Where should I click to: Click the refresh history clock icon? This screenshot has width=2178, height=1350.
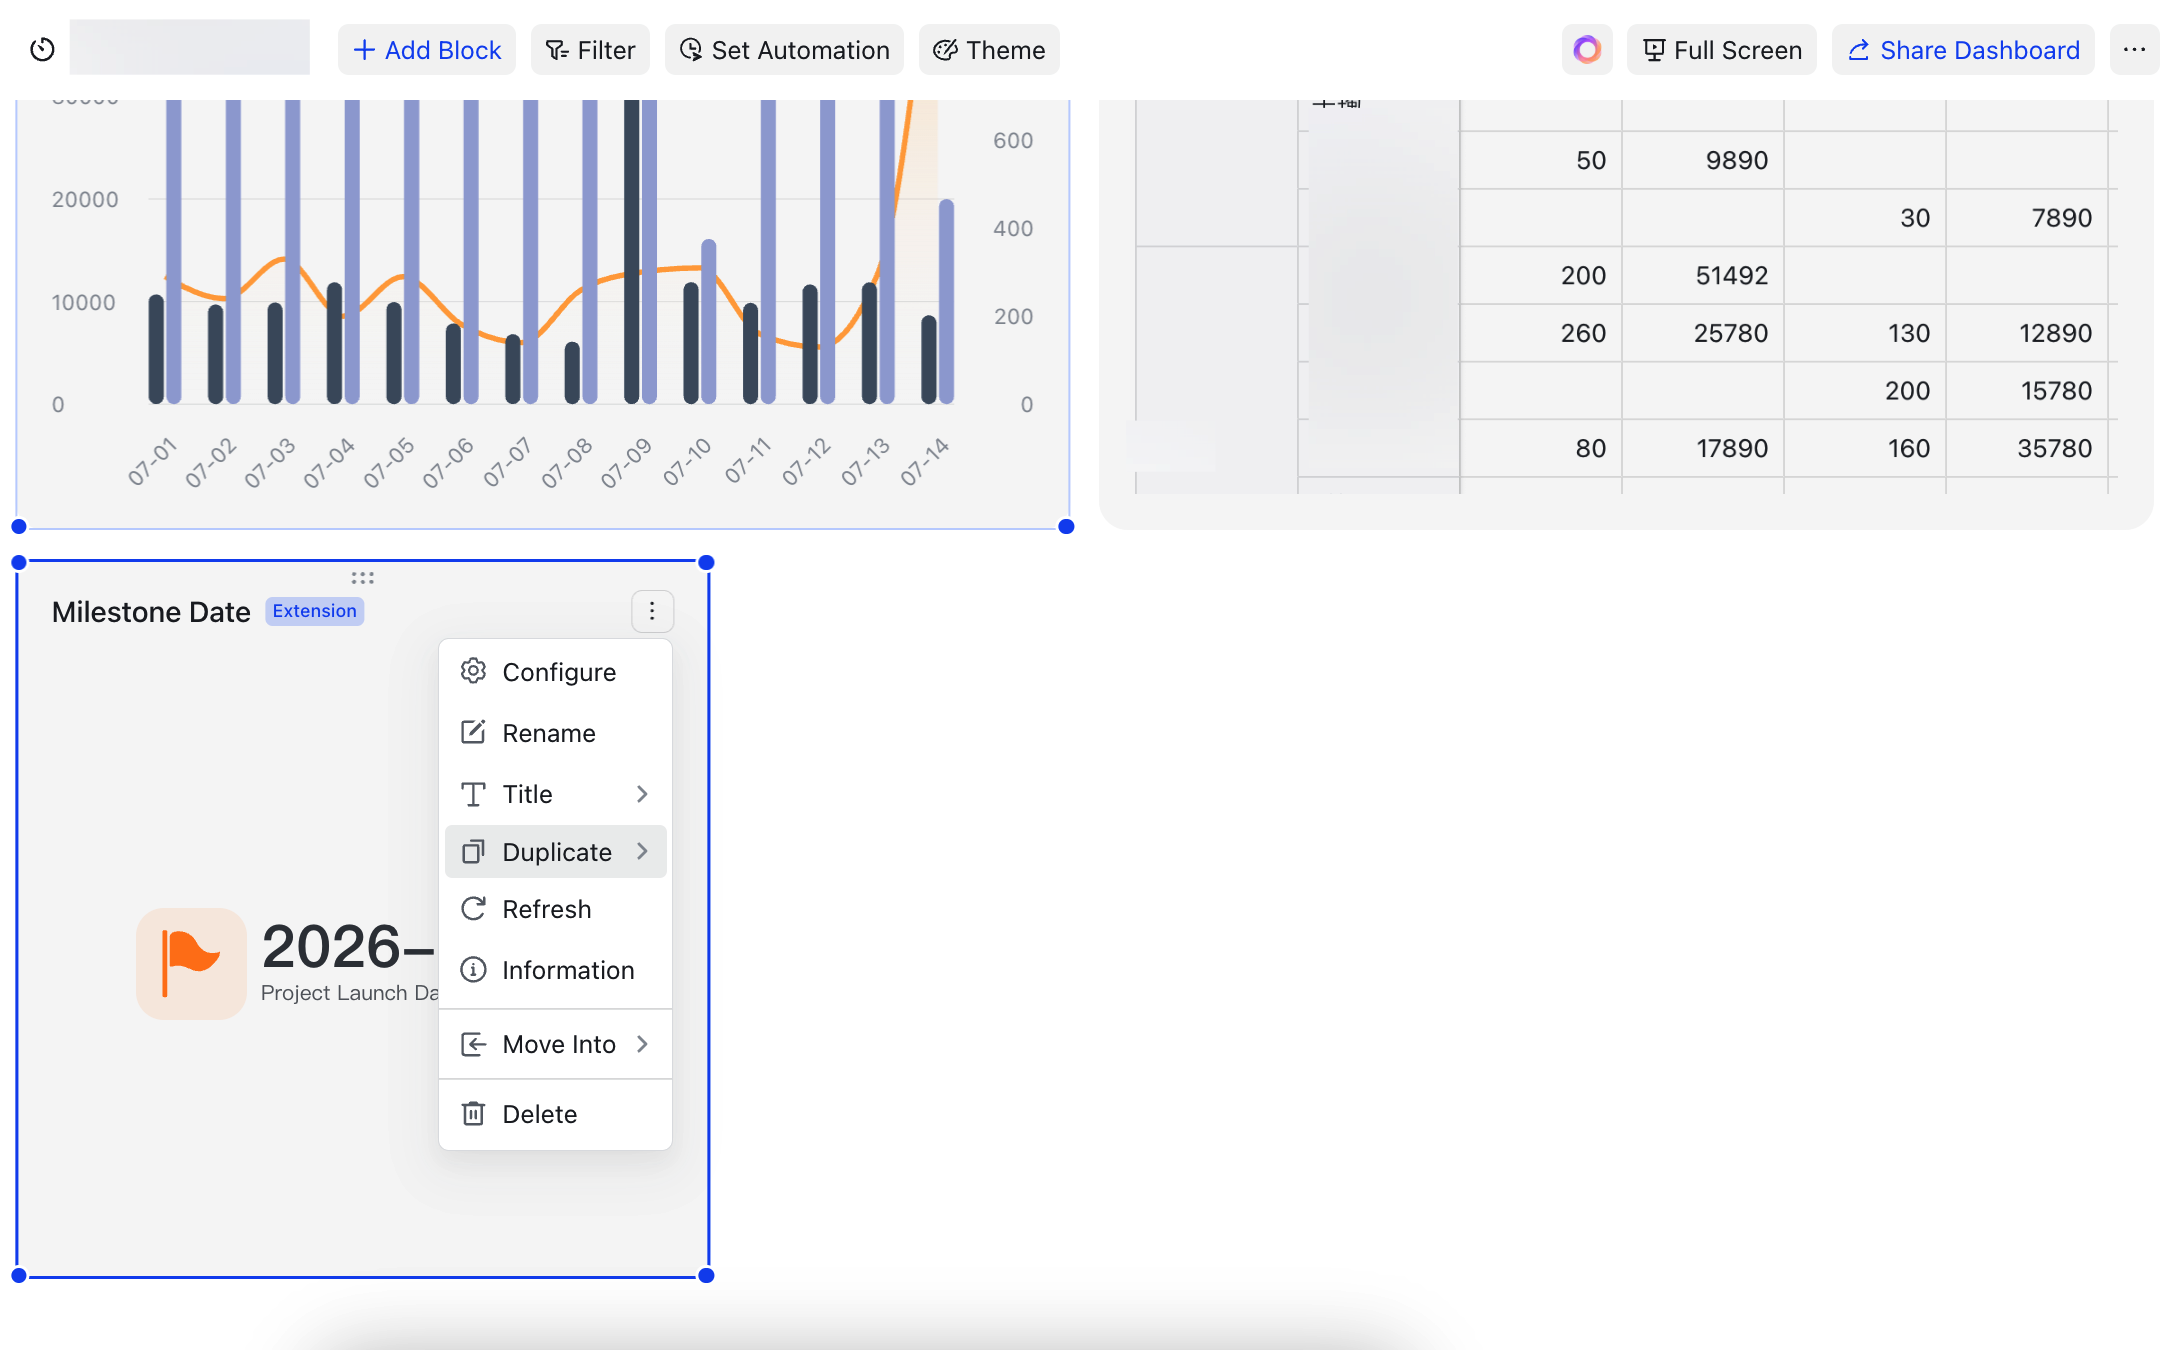tap(42, 49)
